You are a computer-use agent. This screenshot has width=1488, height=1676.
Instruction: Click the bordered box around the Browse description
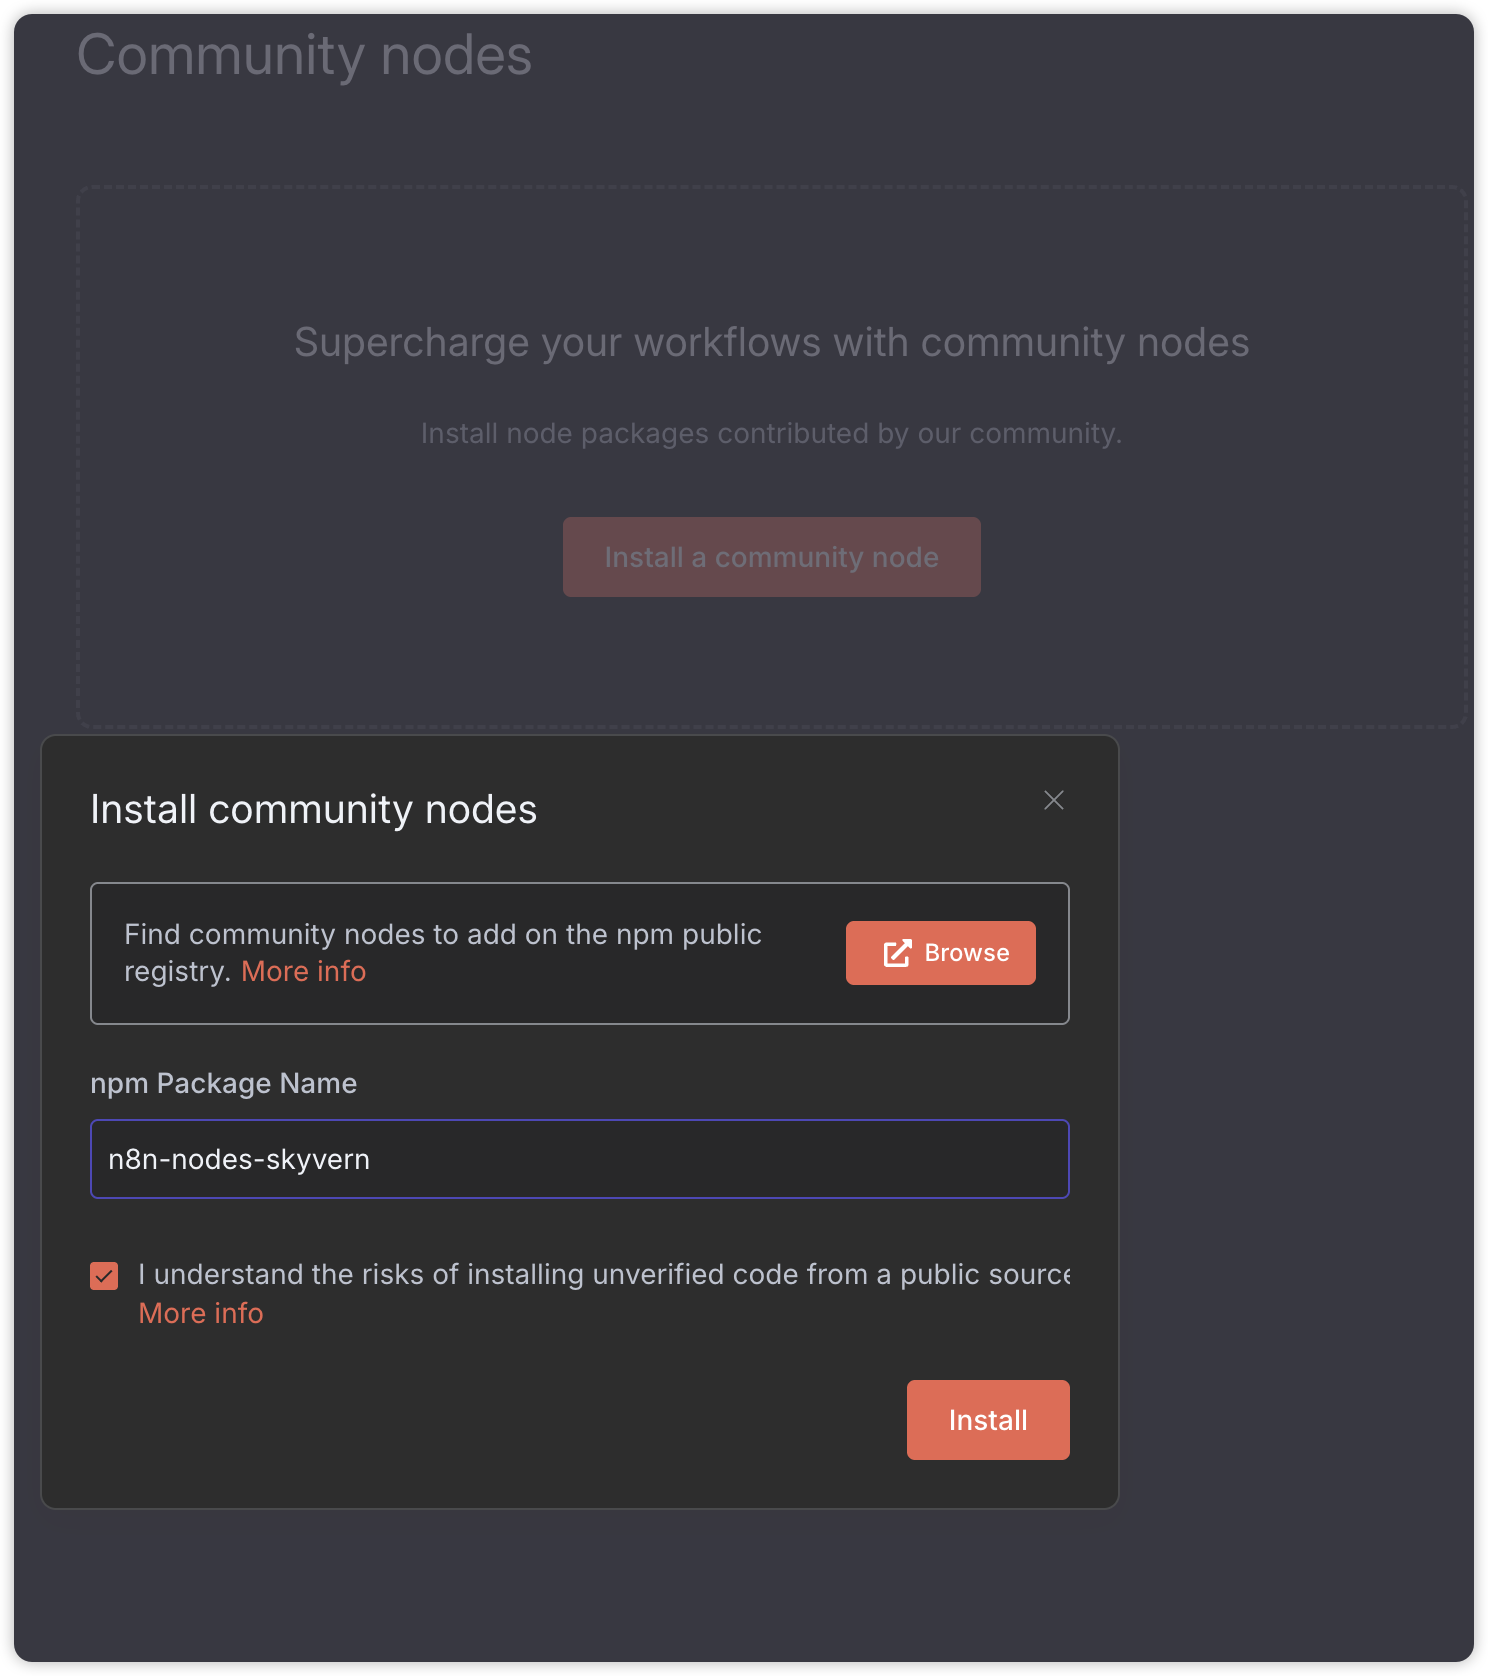pos(580,1005)
